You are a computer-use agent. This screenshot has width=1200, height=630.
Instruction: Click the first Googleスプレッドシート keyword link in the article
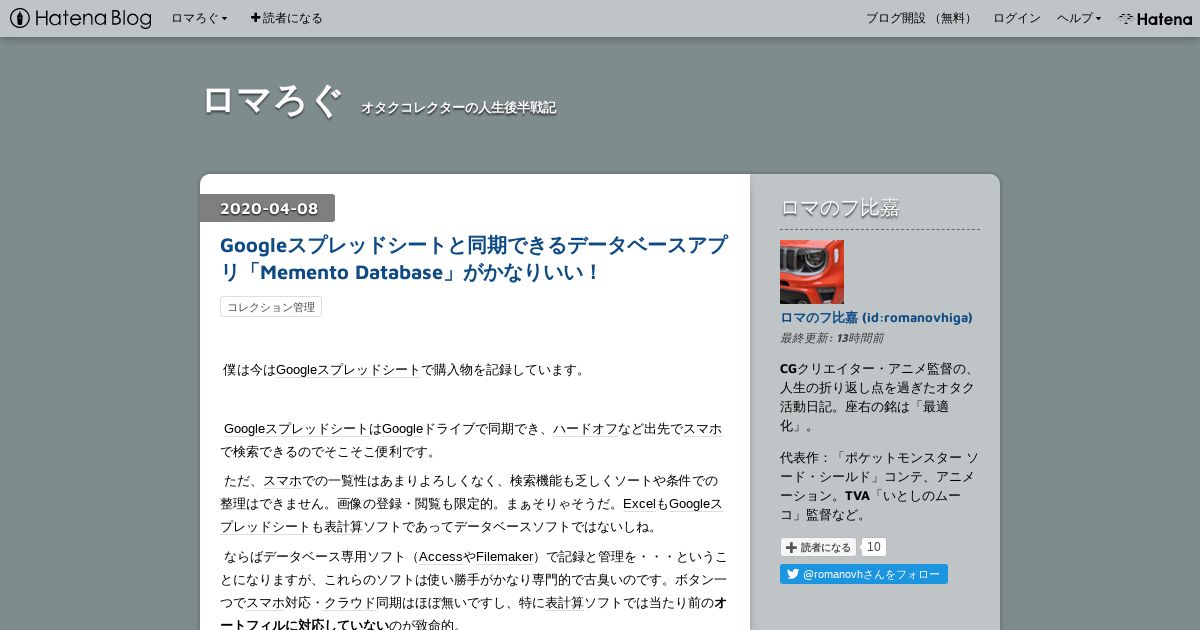[348, 369]
